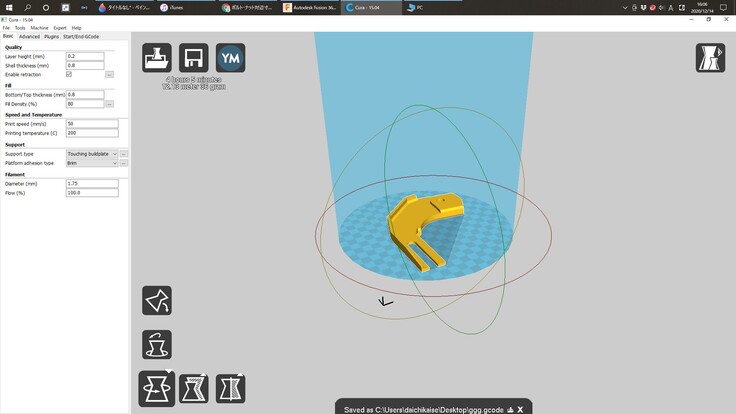Select the Rotate tool icon
736x414 pixels.
pos(157,388)
